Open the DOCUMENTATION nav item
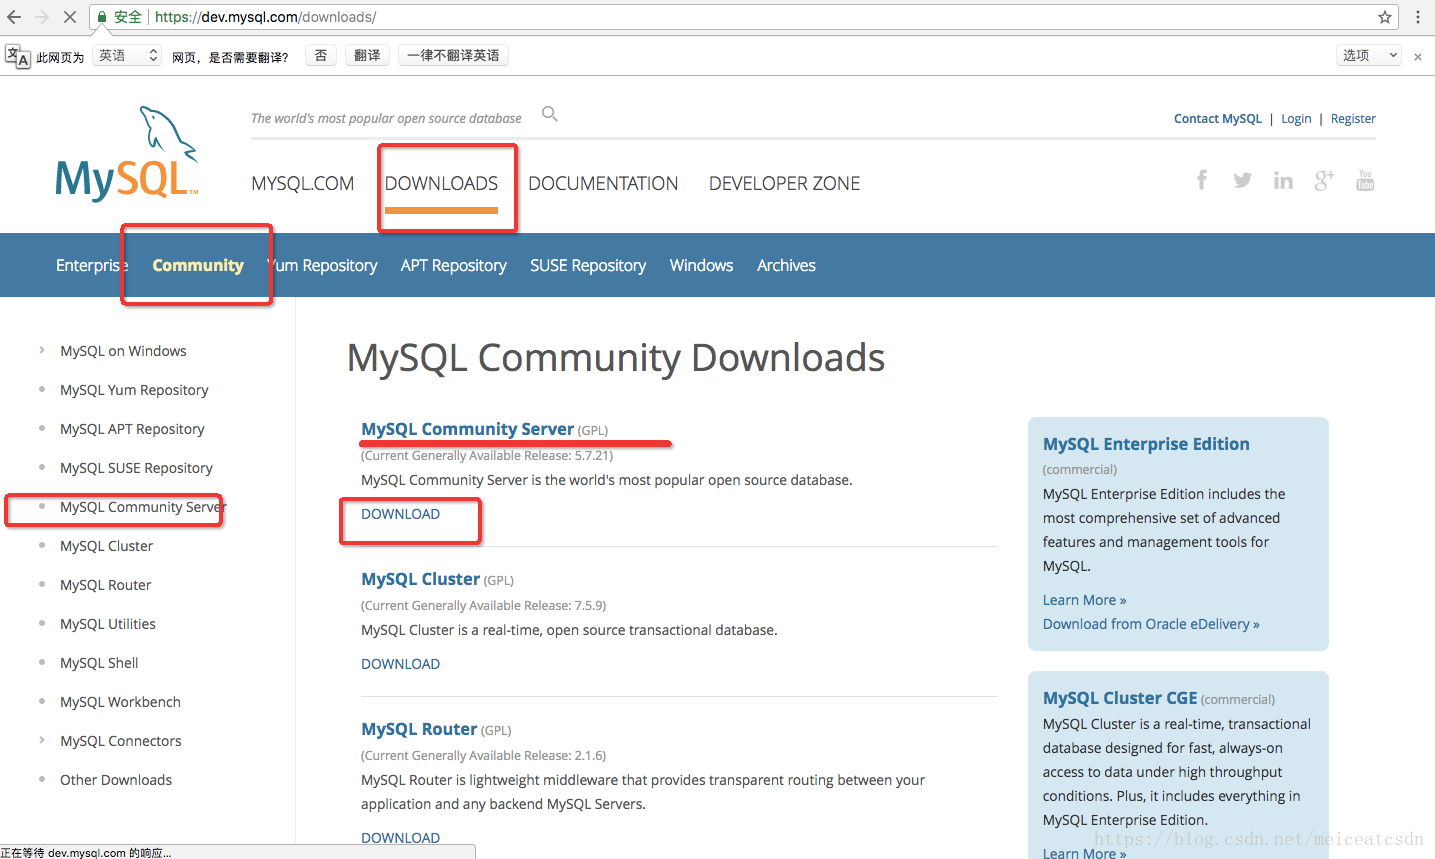 603,184
